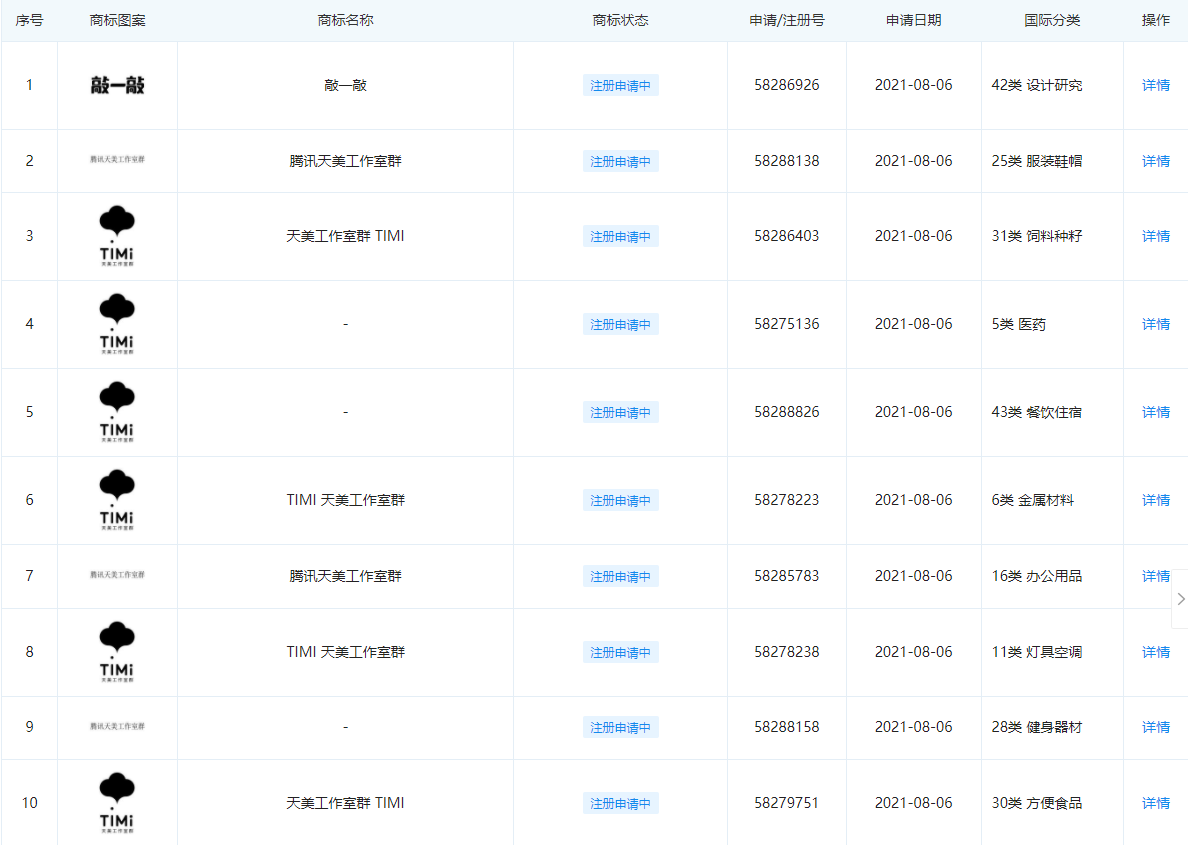Click application number 58288138
Image resolution: width=1188 pixels, height=845 pixels.
click(786, 161)
